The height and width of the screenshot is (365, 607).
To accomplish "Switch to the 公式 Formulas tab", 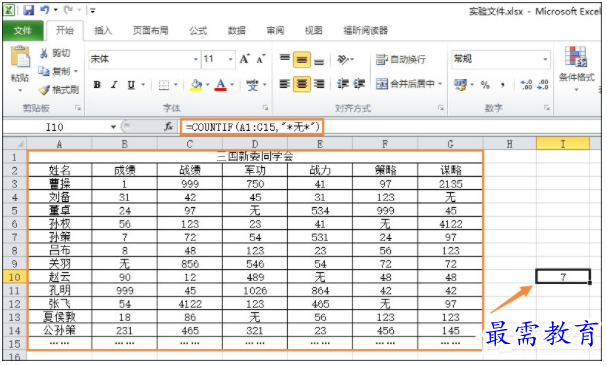I will coord(198,31).
